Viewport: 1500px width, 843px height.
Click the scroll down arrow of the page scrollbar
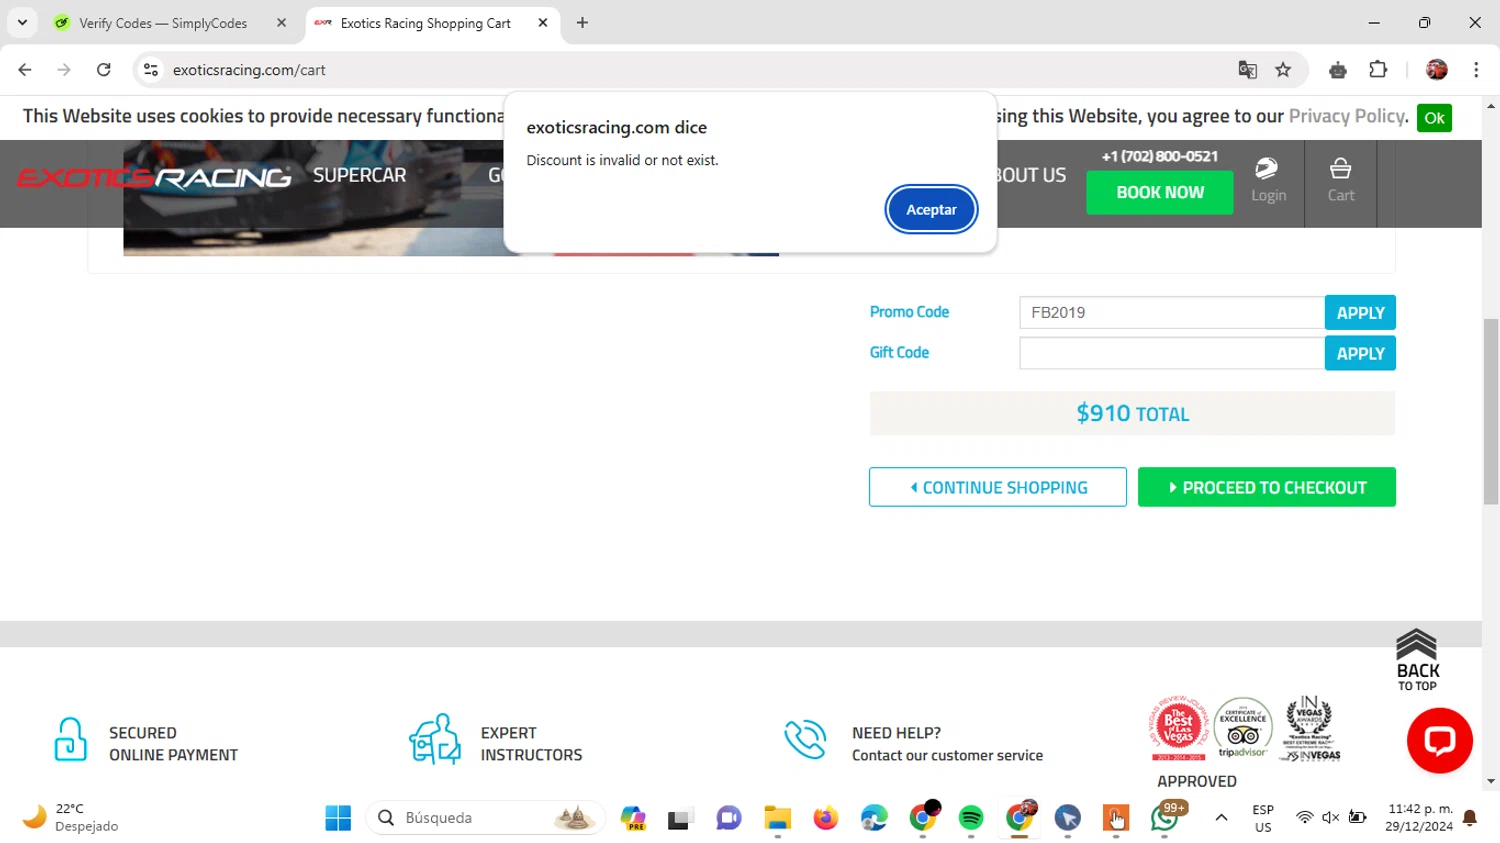click(x=1491, y=782)
